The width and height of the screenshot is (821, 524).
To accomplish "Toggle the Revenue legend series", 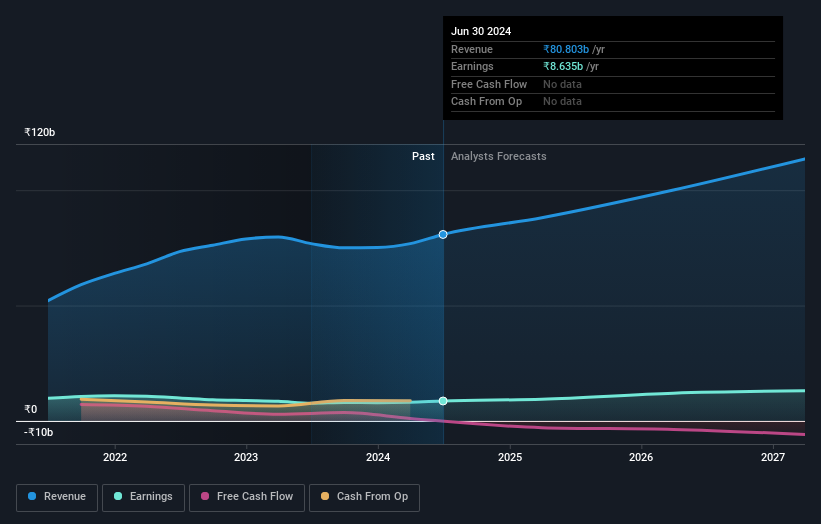I will coord(57,497).
